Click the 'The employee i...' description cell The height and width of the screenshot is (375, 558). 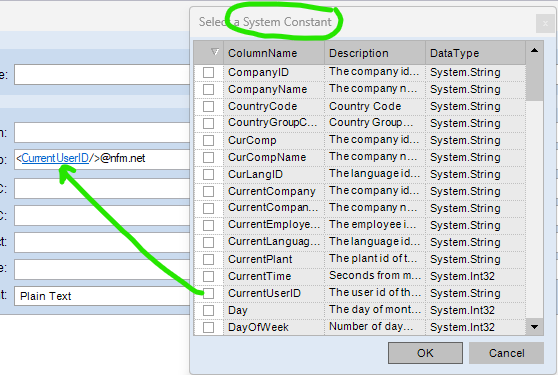point(375,225)
